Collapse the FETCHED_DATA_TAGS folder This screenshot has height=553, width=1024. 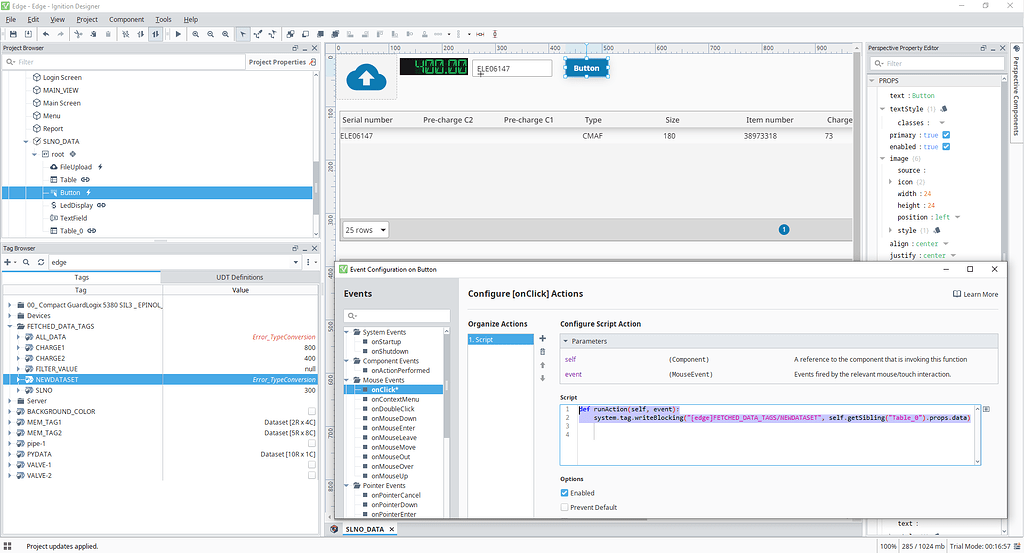9,326
